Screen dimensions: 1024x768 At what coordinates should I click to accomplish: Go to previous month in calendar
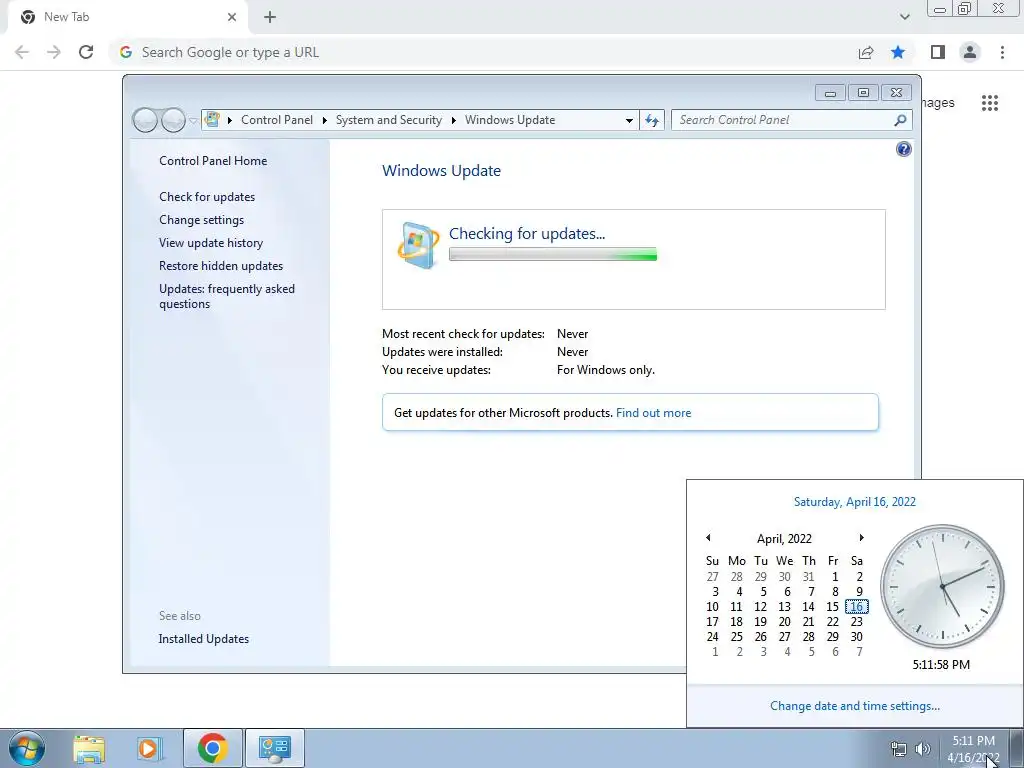pyautogui.click(x=708, y=538)
